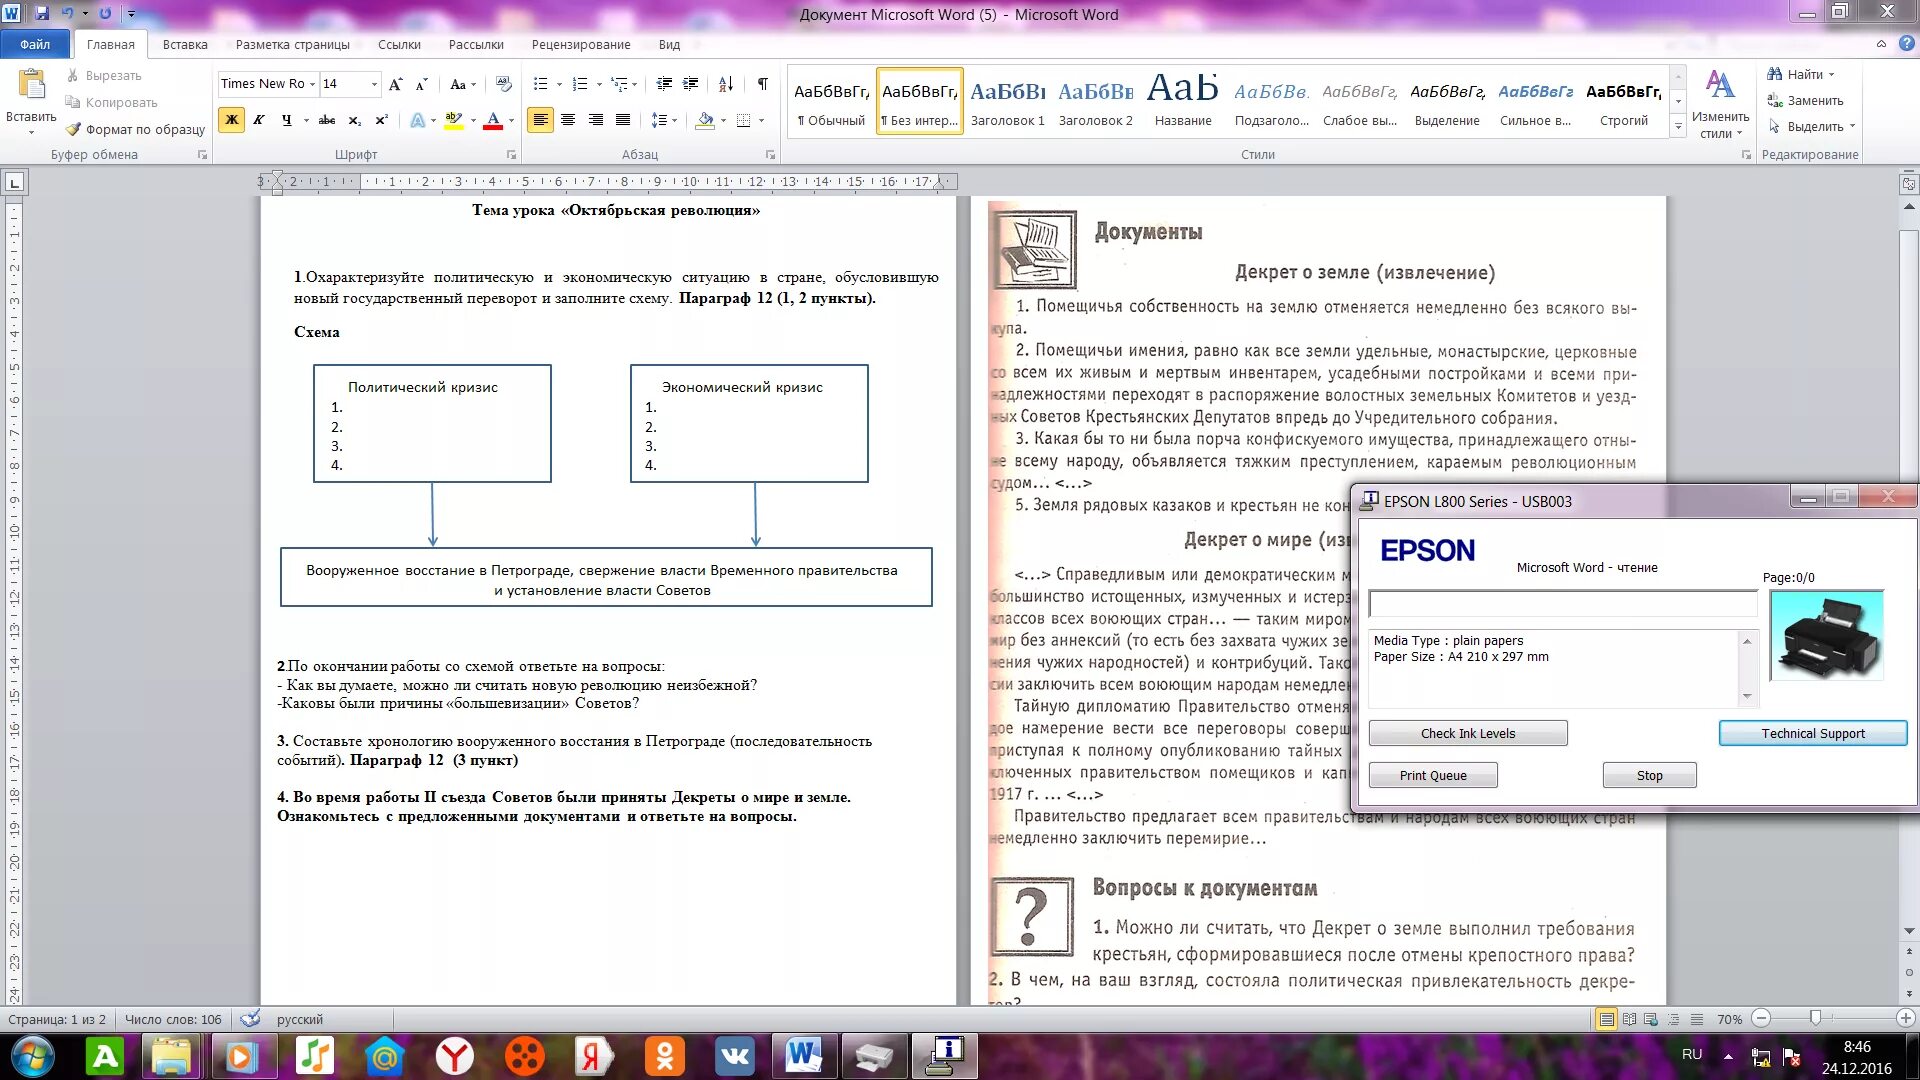The width and height of the screenshot is (1920, 1080).
Task: Switch to Разметка страницы tab
Action: pos(293,44)
